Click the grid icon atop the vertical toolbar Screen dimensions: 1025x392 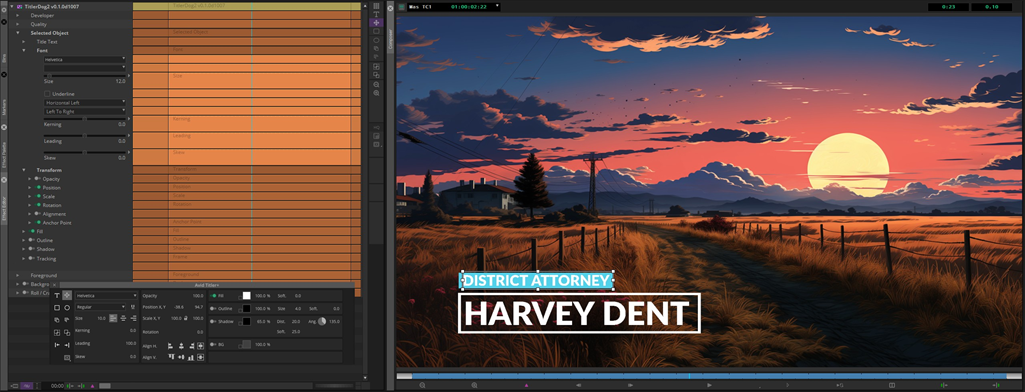377,6
